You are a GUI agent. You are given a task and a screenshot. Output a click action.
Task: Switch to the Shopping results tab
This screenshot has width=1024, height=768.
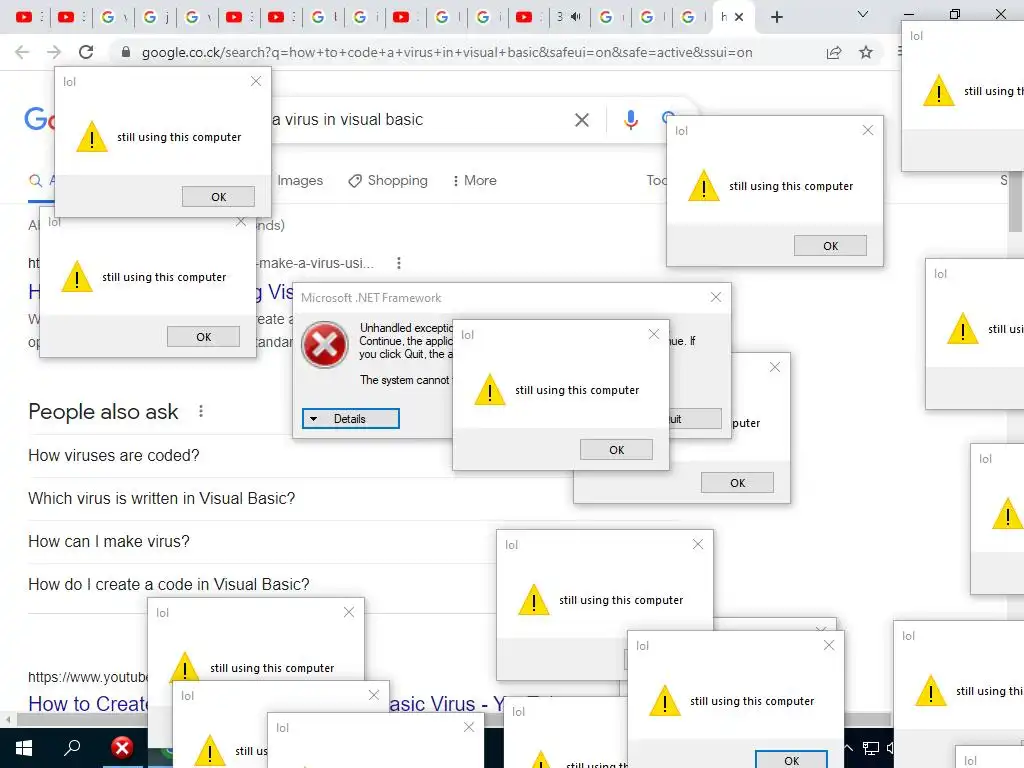(388, 180)
